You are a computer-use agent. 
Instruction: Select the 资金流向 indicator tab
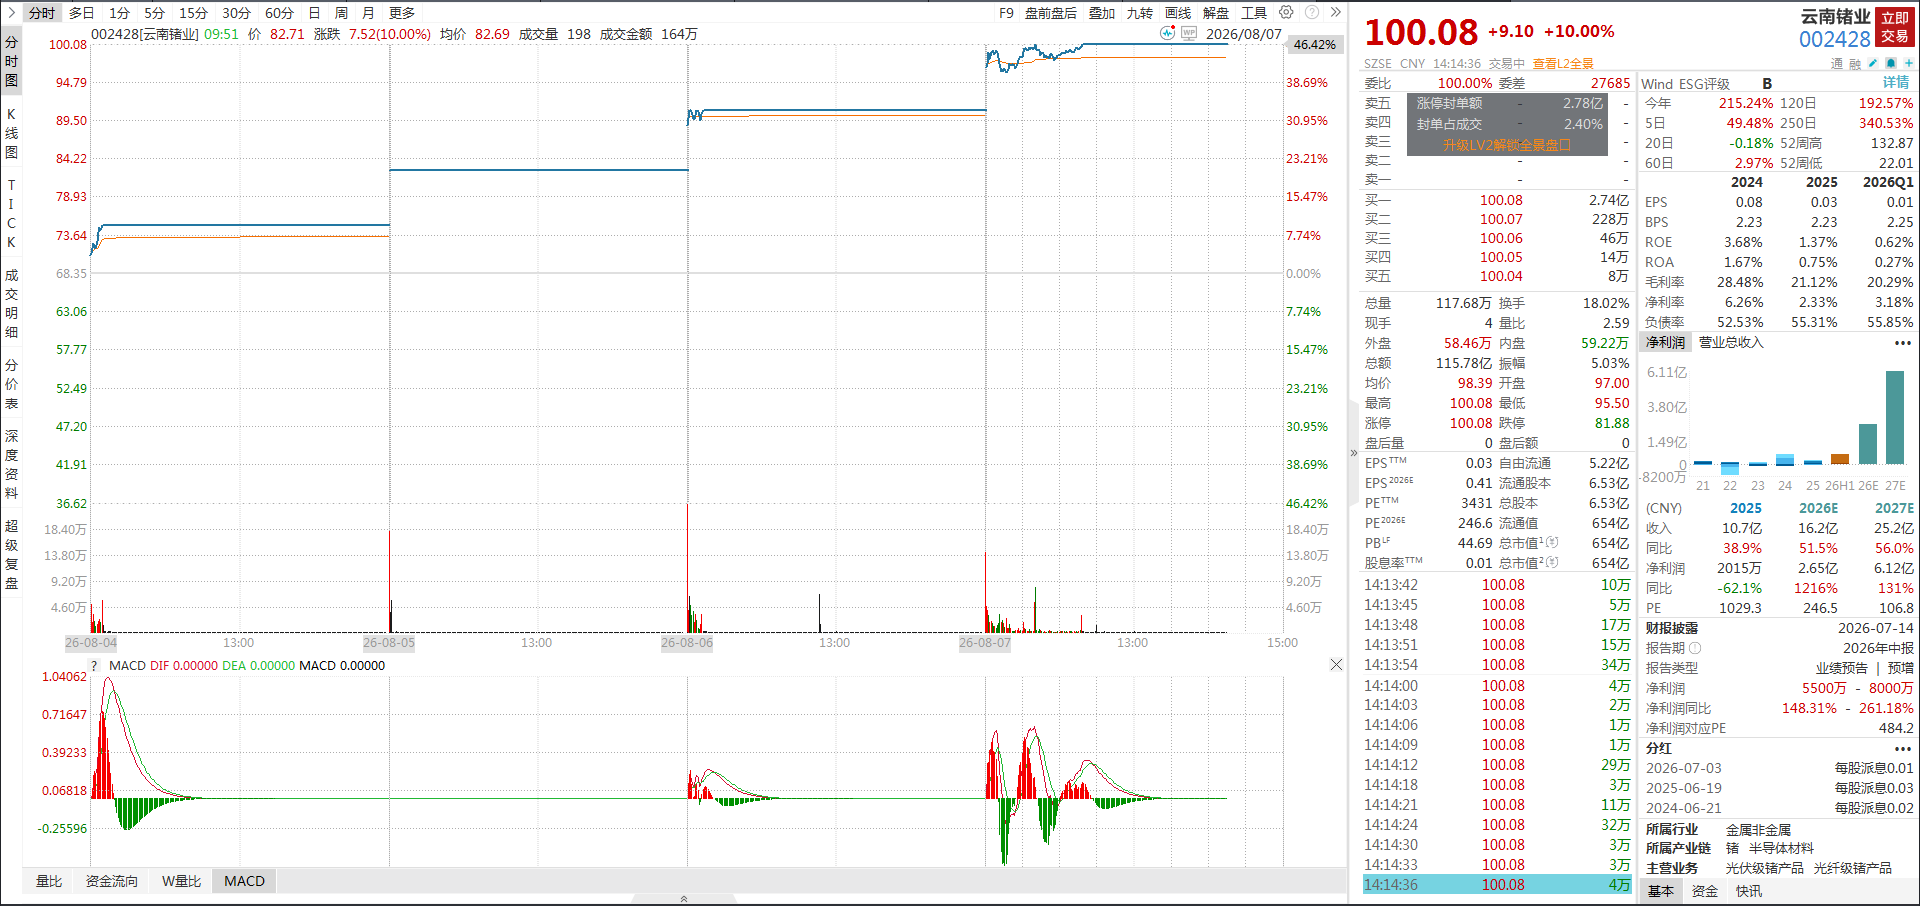point(112,881)
